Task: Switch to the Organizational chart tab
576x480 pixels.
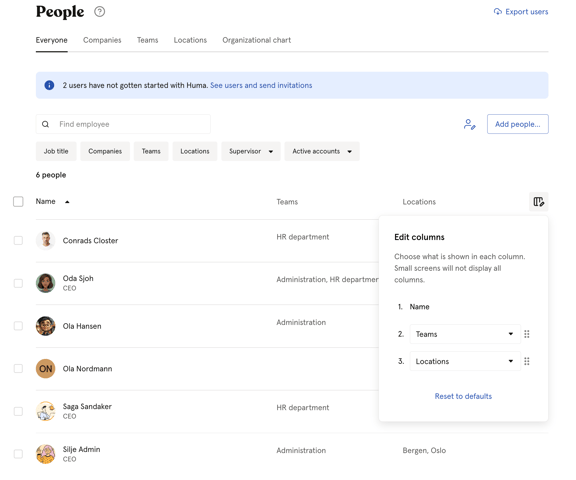Action: pyautogui.click(x=256, y=40)
